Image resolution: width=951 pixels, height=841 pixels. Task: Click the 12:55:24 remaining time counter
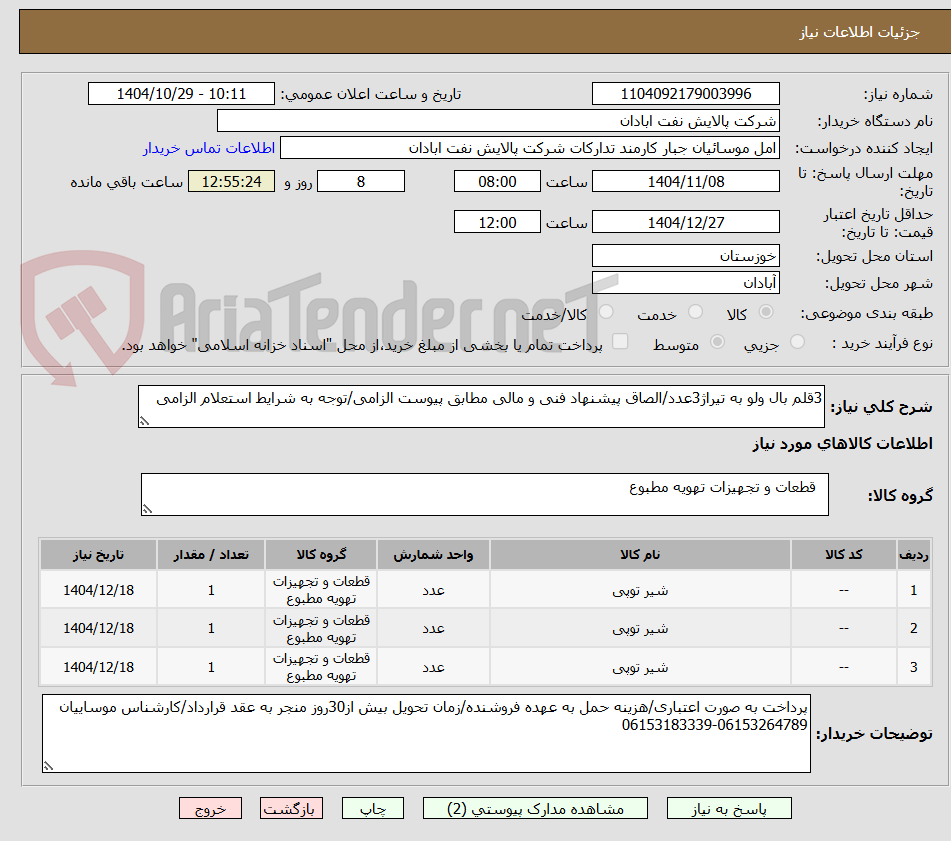tap(231, 182)
